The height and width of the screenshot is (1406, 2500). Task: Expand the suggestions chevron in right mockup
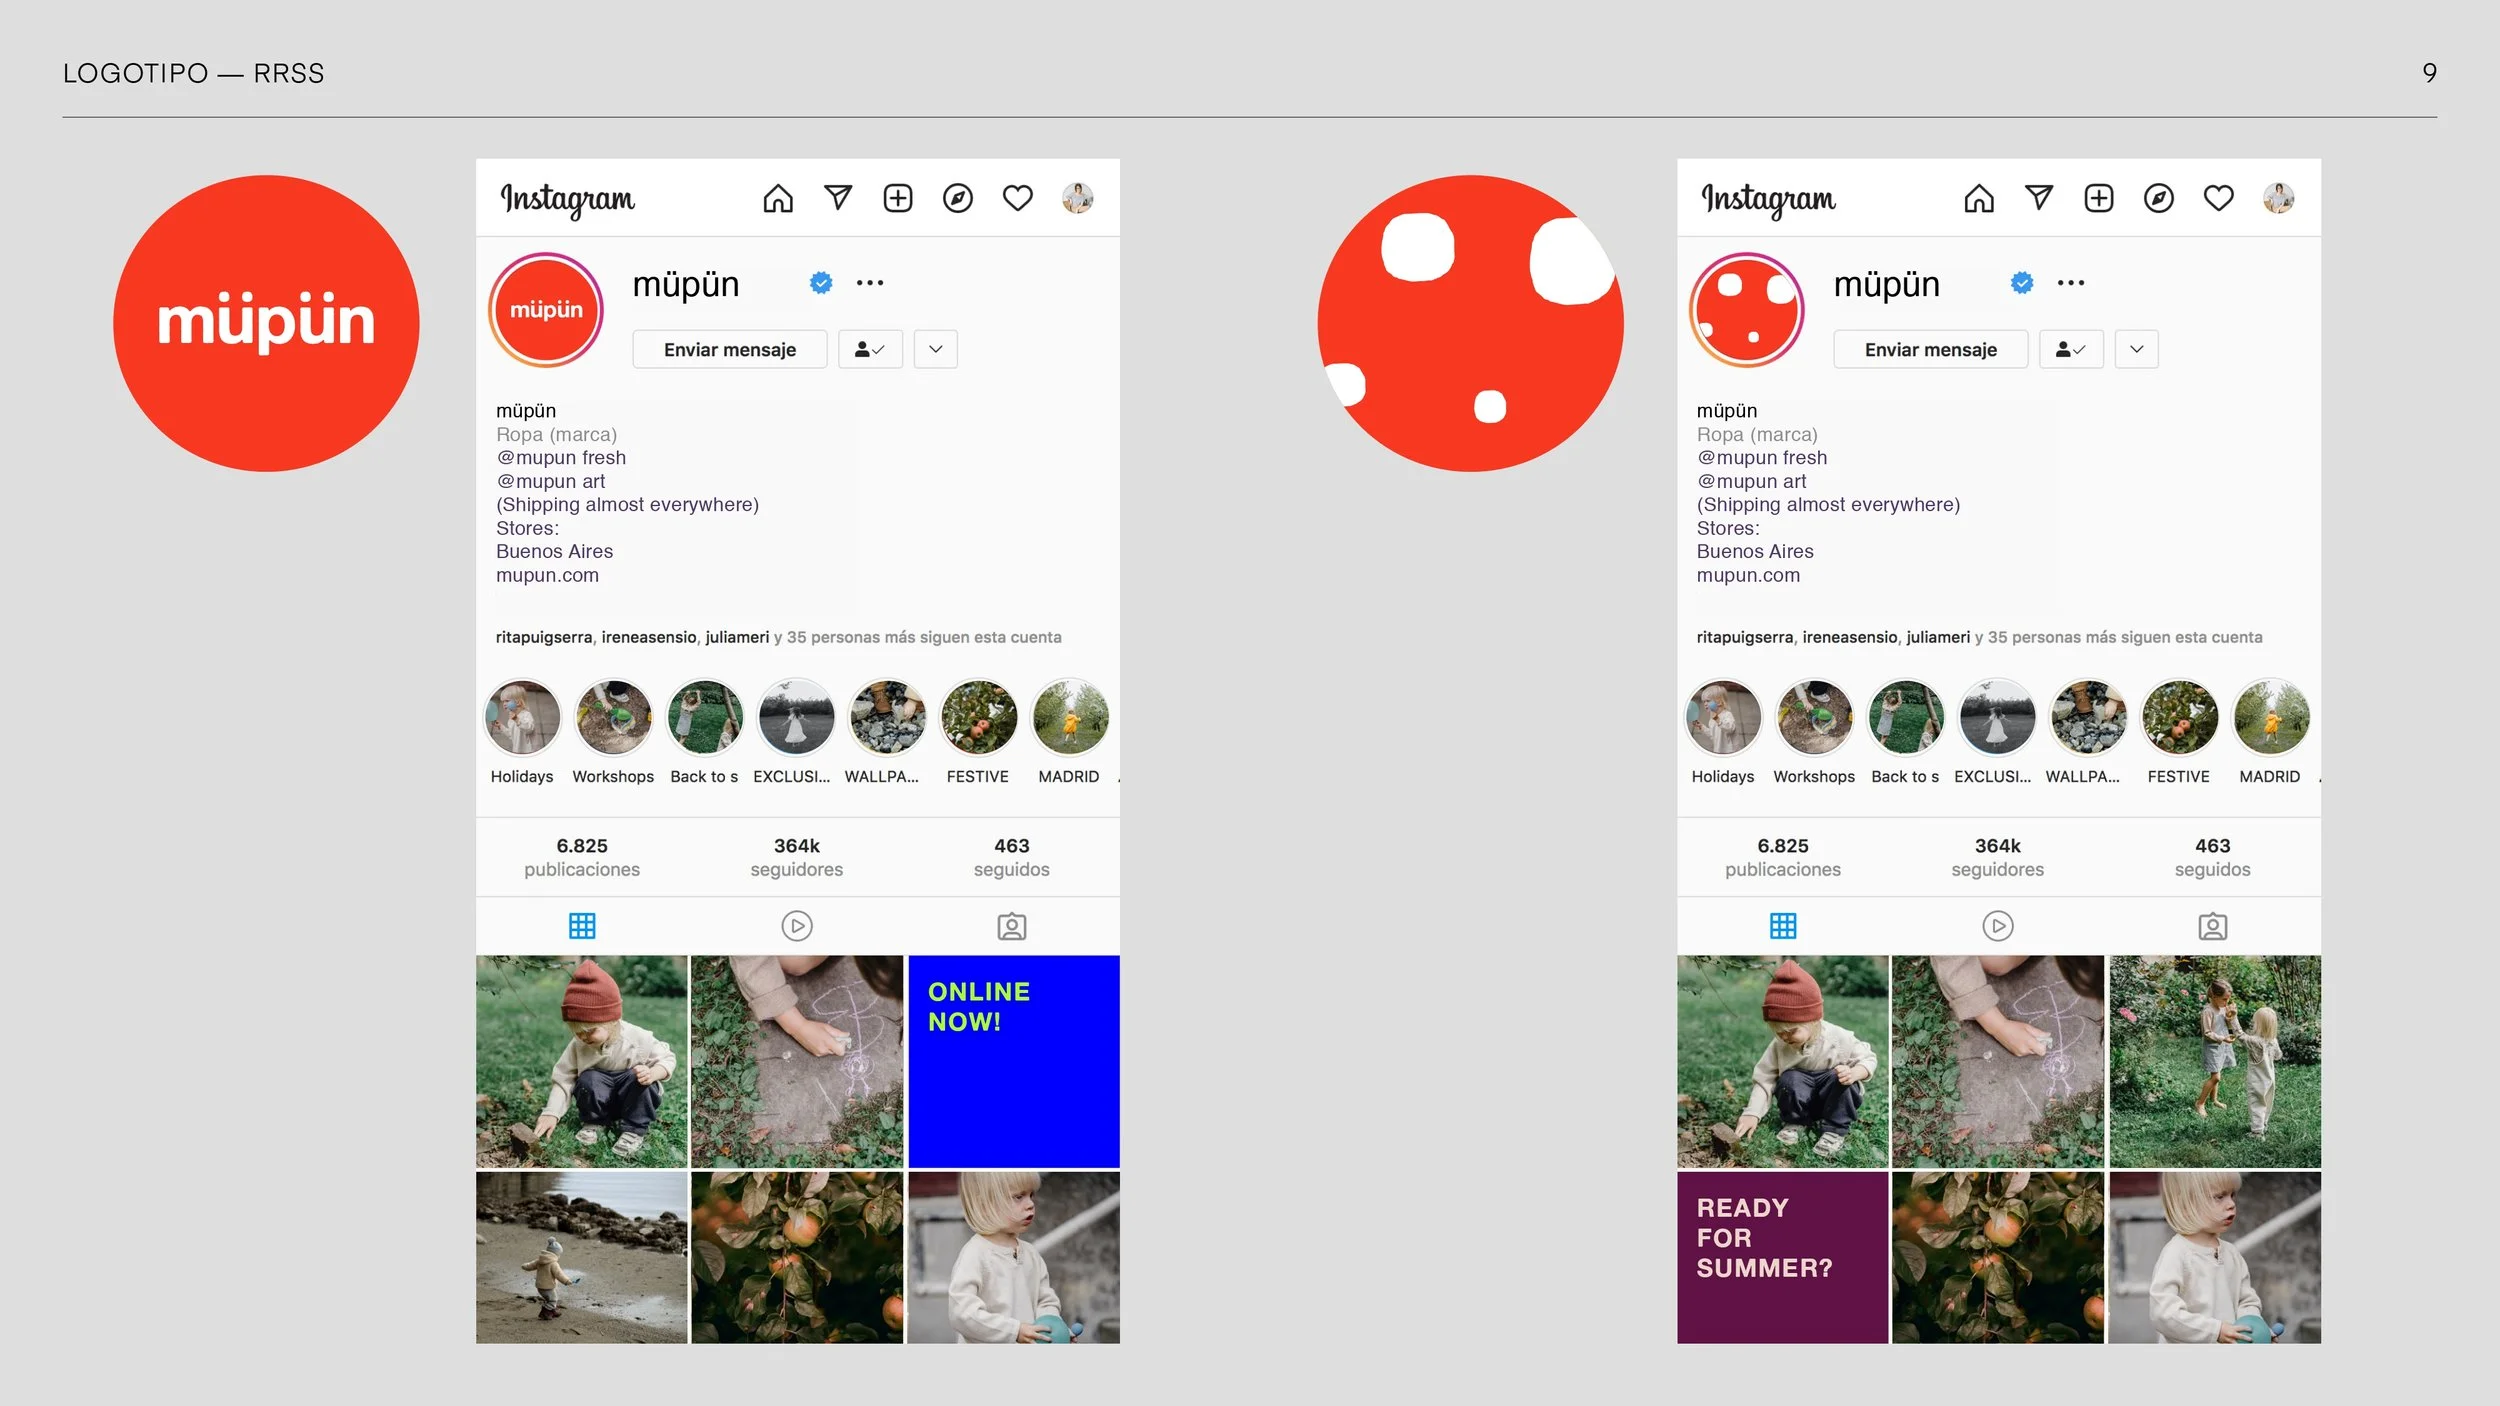2137,349
